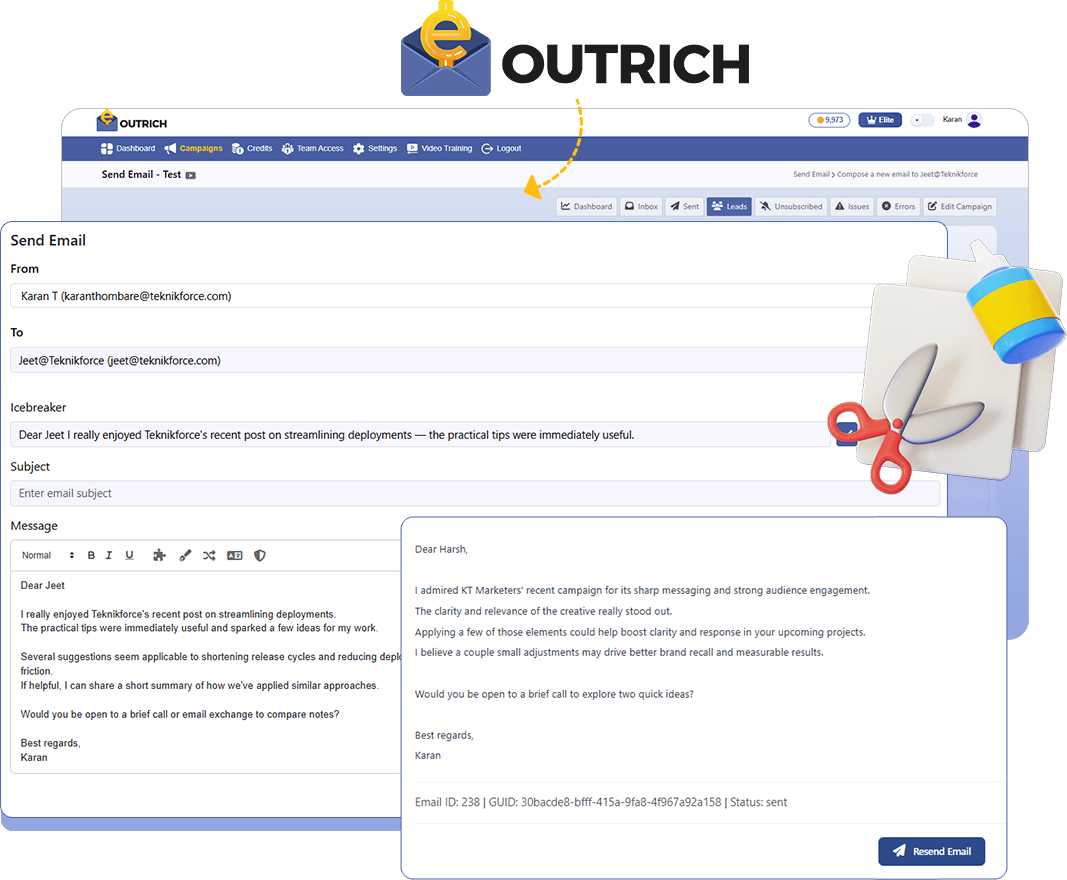Click the video icon beside Send Email - Test

pyautogui.click(x=191, y=175)
